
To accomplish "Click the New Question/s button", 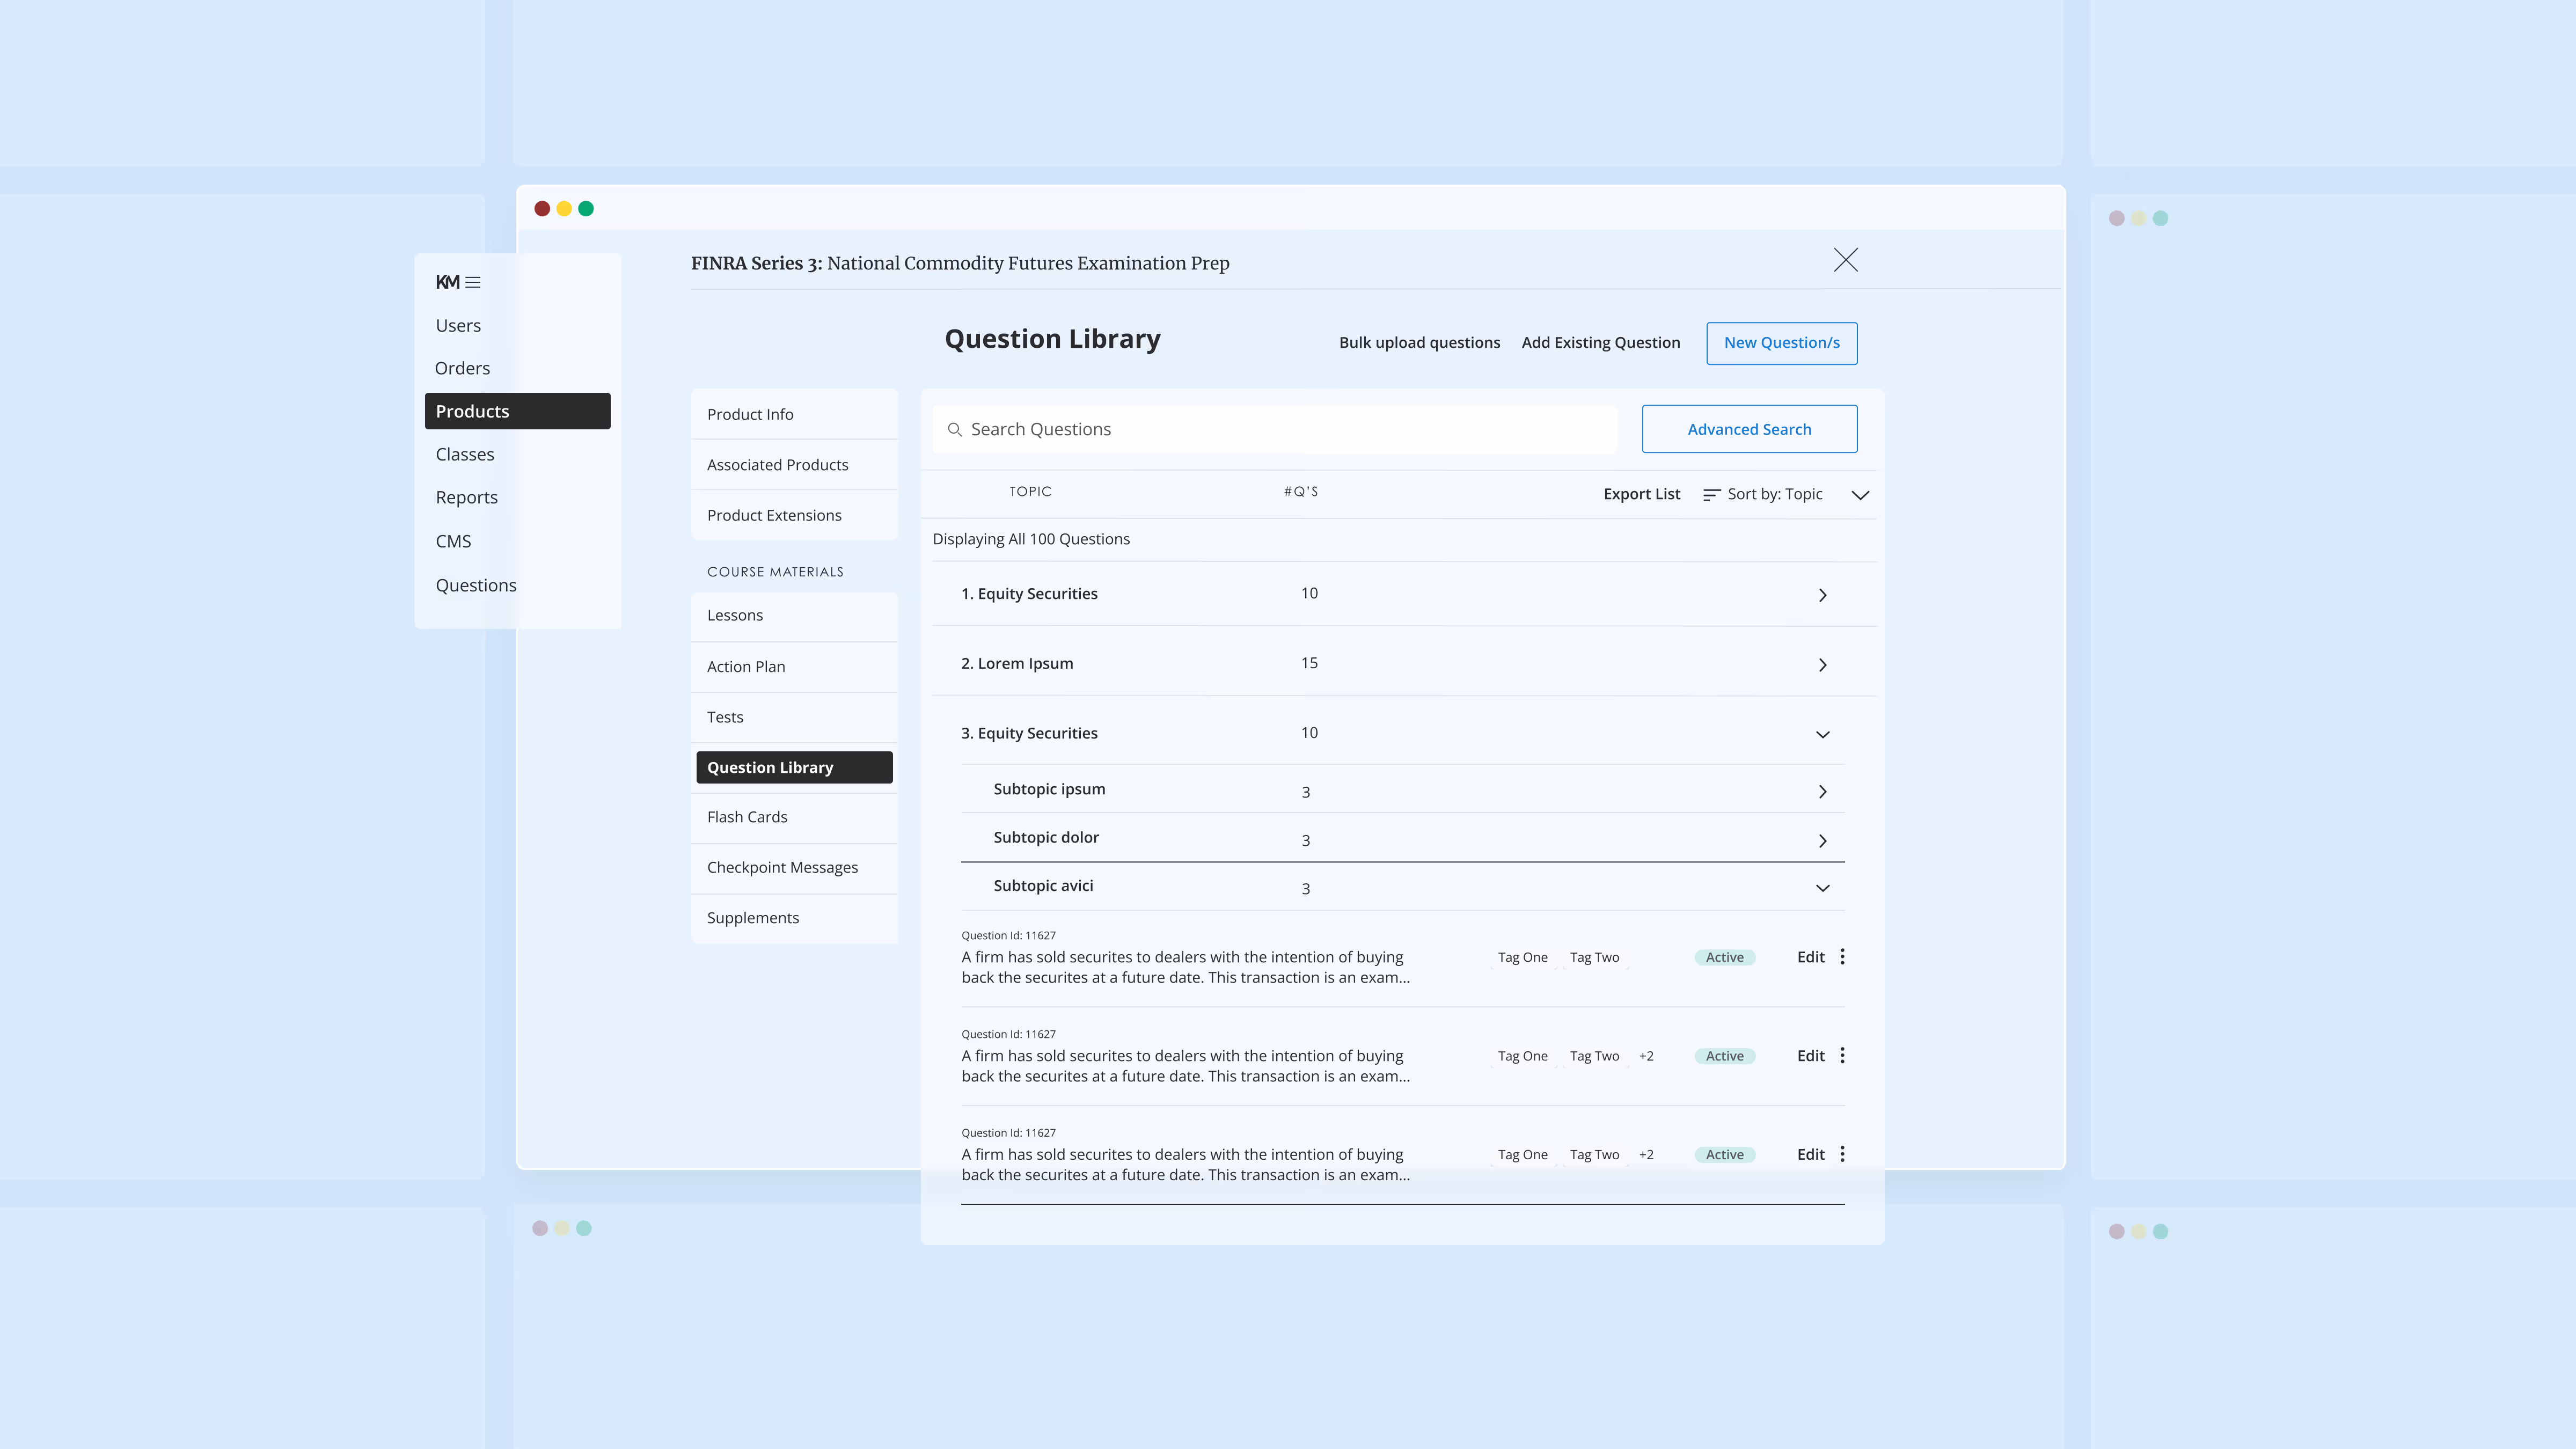I will tap(1781, 343).
